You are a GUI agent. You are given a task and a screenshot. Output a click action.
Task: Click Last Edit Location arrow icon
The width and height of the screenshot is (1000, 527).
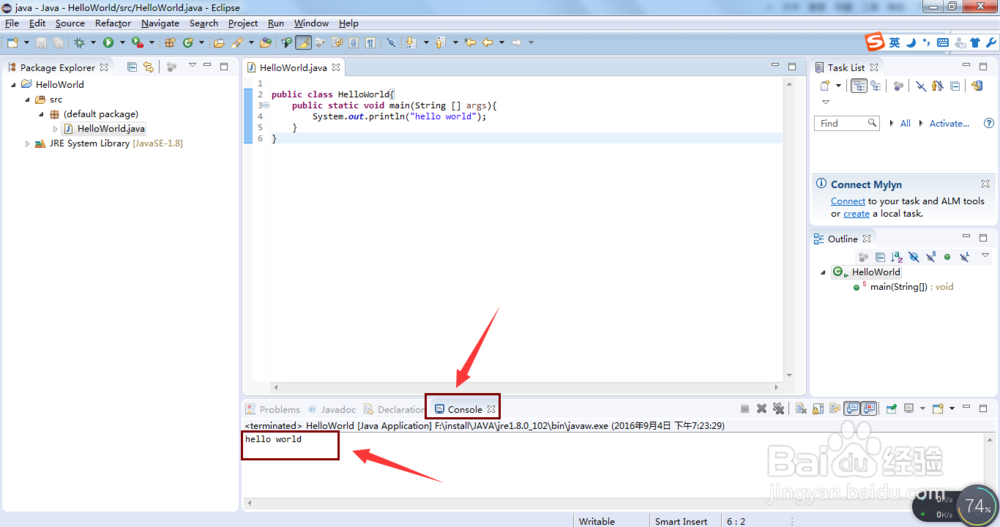point(470,43)
